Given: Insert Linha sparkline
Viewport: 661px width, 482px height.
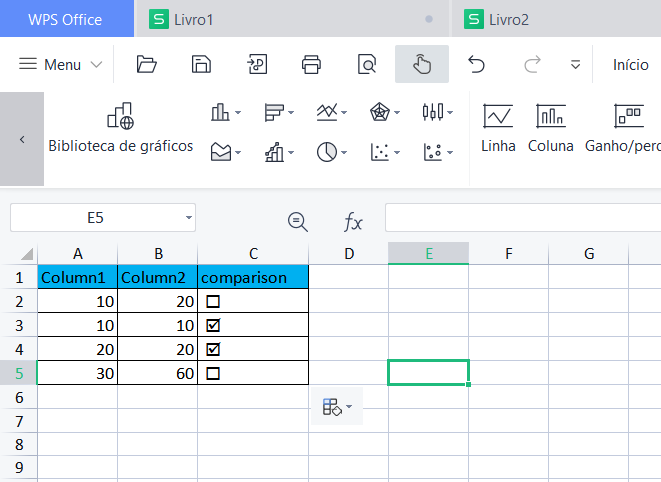Looking at the screenshot, I should click(x=498, y=128).
